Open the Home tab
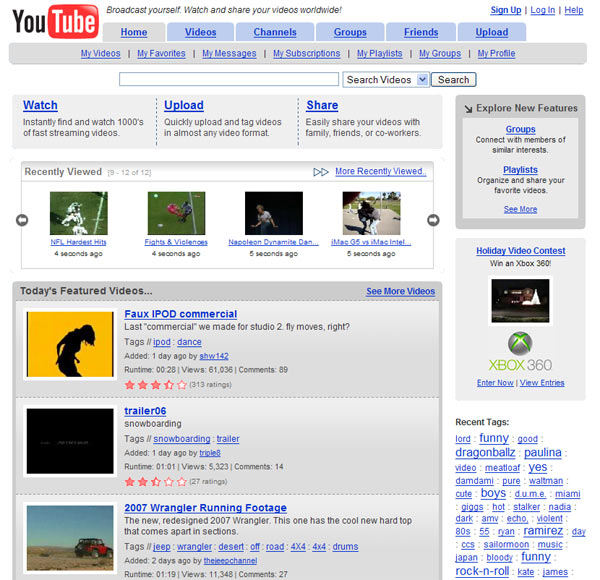Screen dimensions: 600x580 pos(134,32)
